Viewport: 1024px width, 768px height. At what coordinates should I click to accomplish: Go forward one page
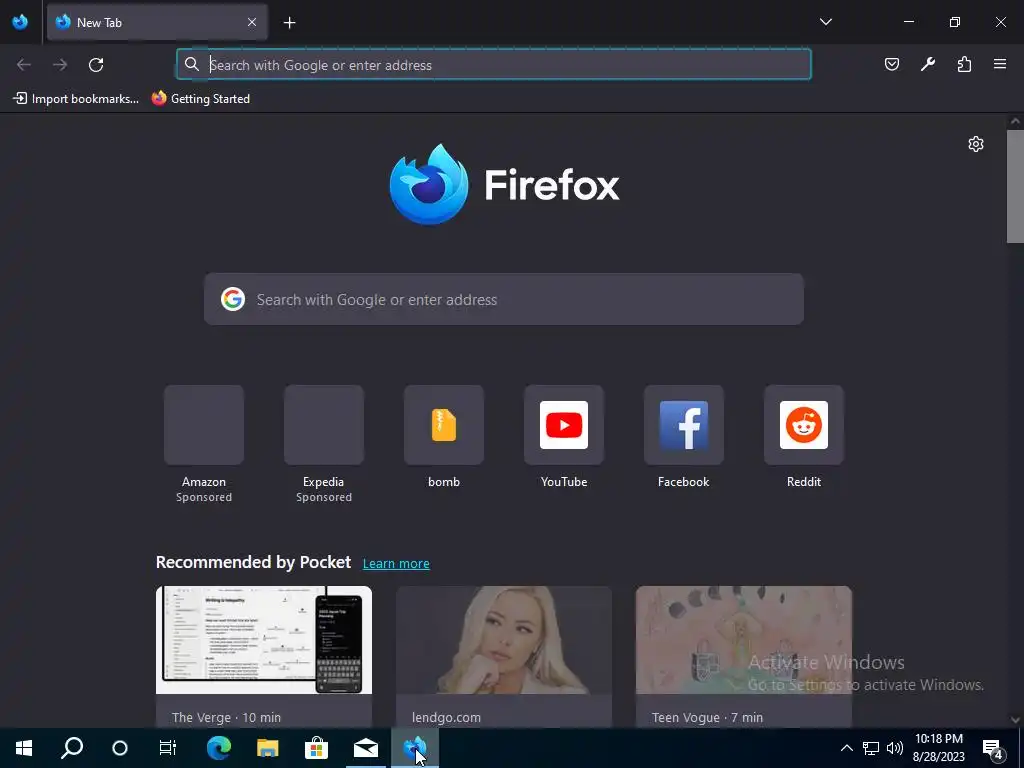click(60, 65)
